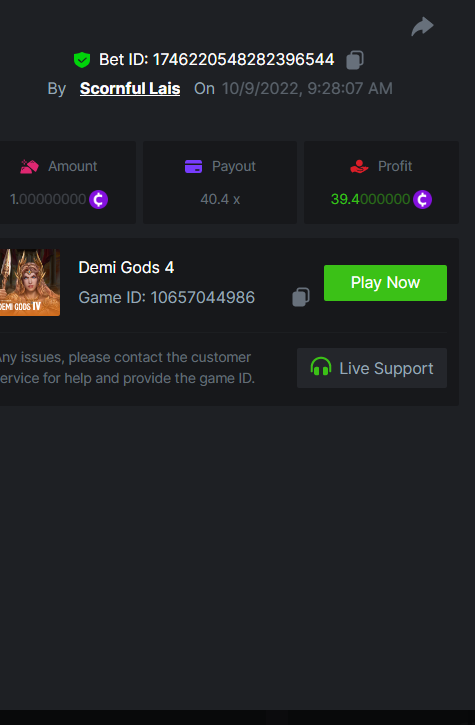Viewport: 475px width, 725px height.
Task: Open Scornful Lais user profile link
Action: [130, 88]
